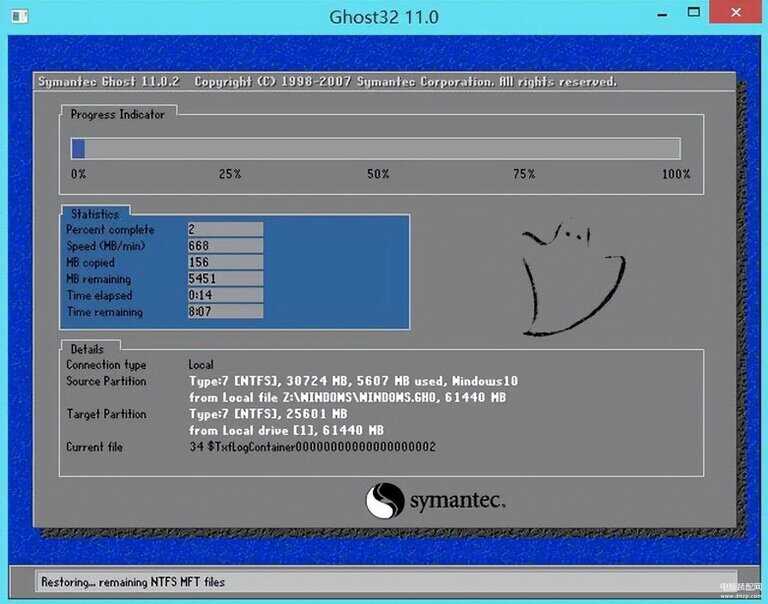This screenshot has width=768, height=604.
Task: Click the MB copied value 156
Action: point(225,262)
